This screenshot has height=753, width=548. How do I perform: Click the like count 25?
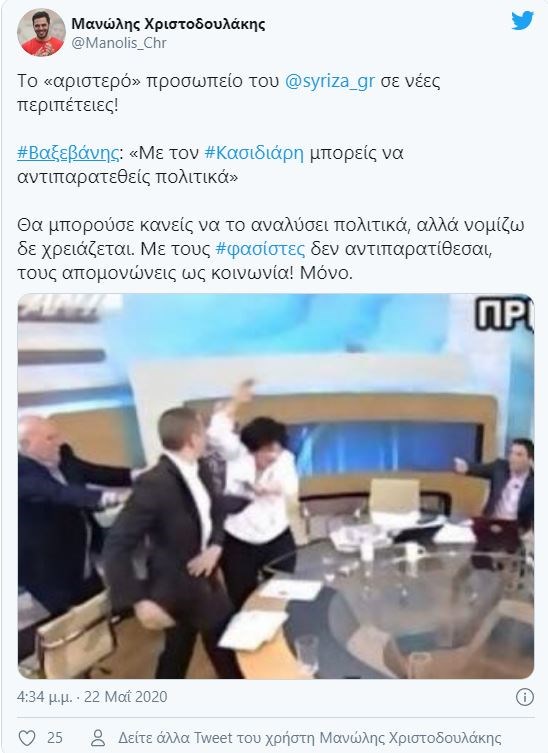tap(55, 737)
